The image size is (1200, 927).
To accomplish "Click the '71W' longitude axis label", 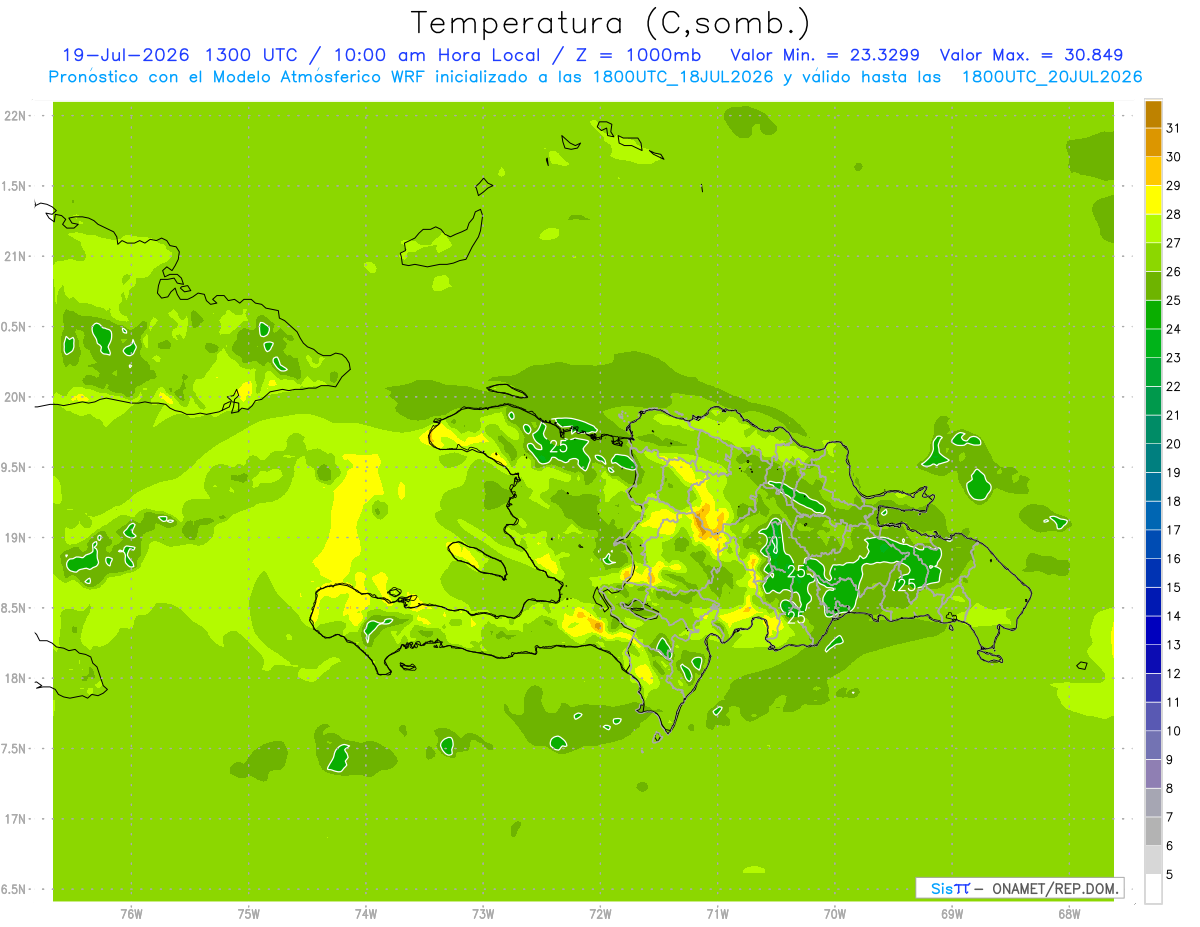I will pyautogui.click(x=717, y=913).
